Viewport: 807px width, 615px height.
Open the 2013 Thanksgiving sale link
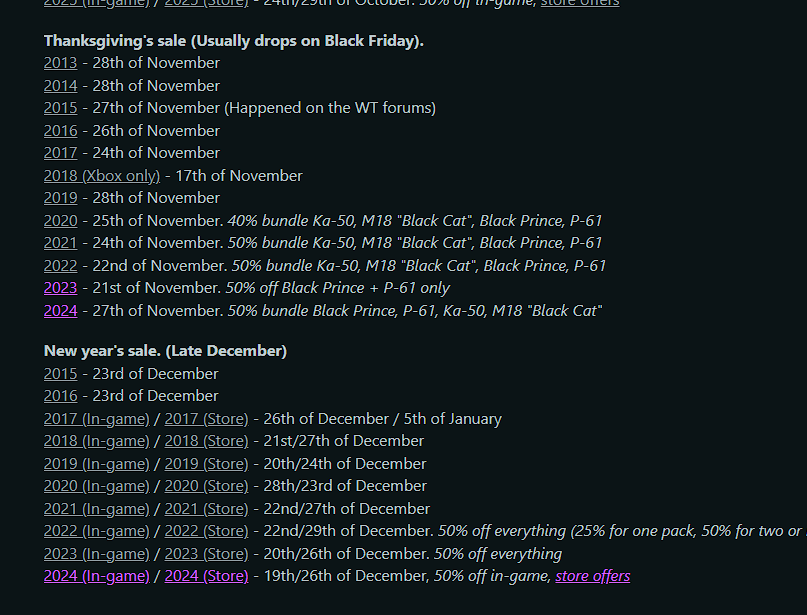pos(60,63)
